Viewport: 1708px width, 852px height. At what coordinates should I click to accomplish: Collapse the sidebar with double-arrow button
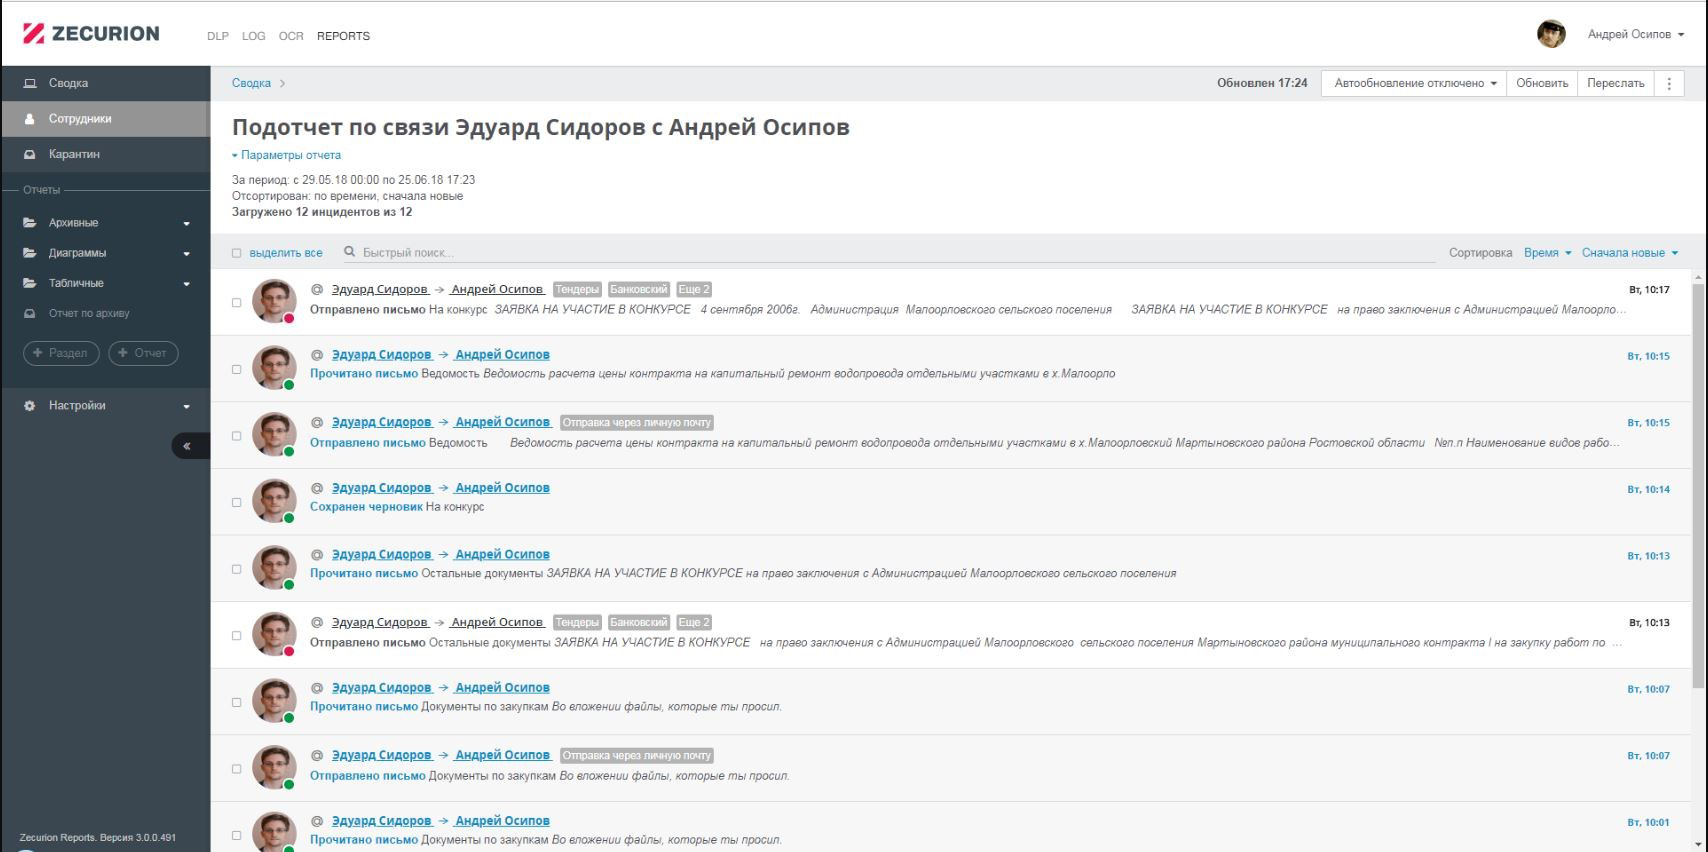190,446
